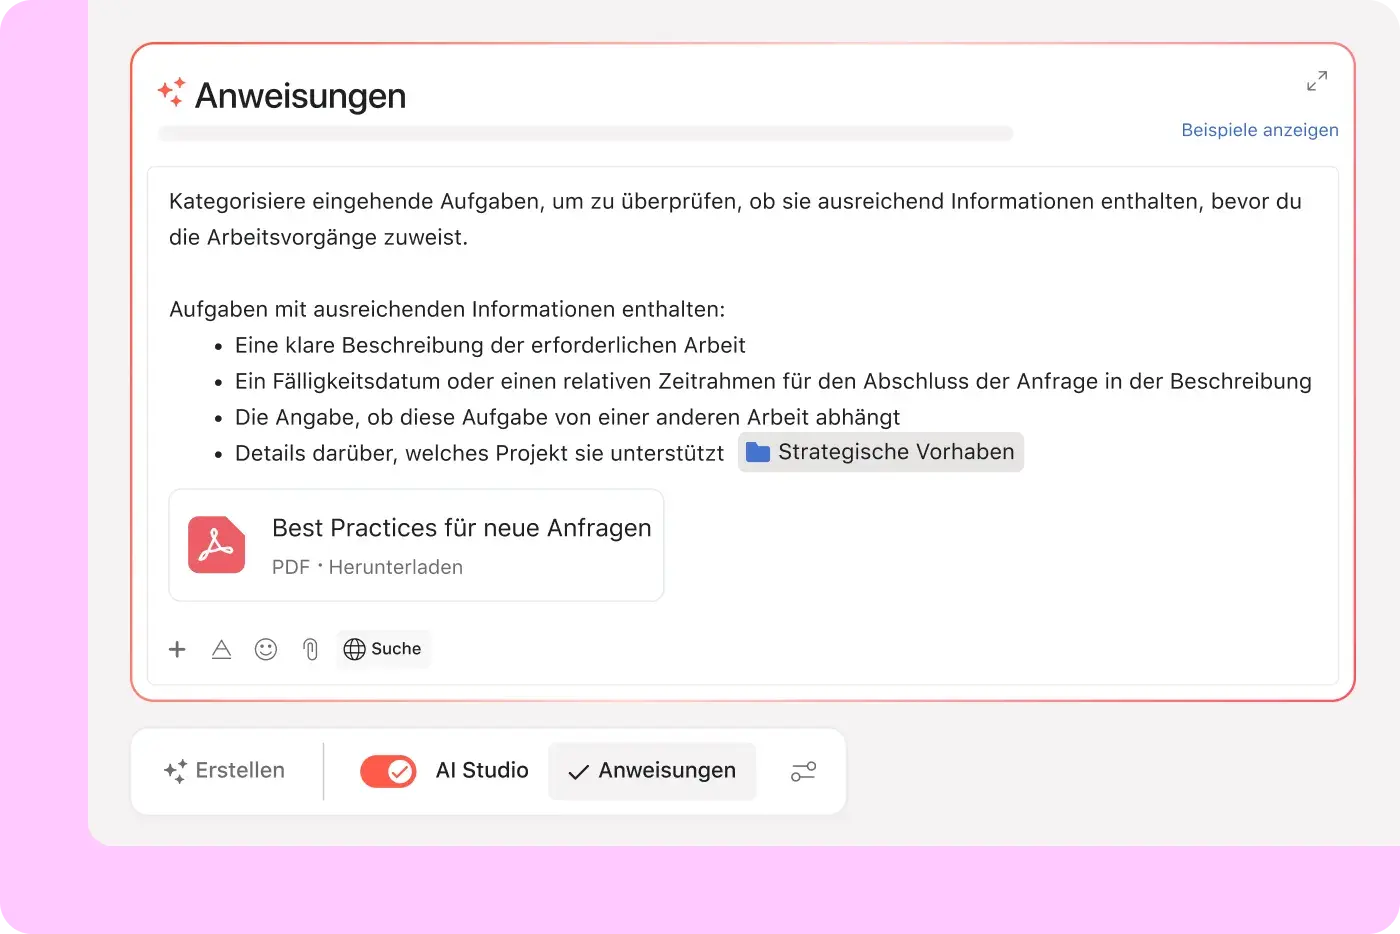The image size is (1400, 934).
Task: Click into the instructions text editor
Action: click(x=743, y=425)
